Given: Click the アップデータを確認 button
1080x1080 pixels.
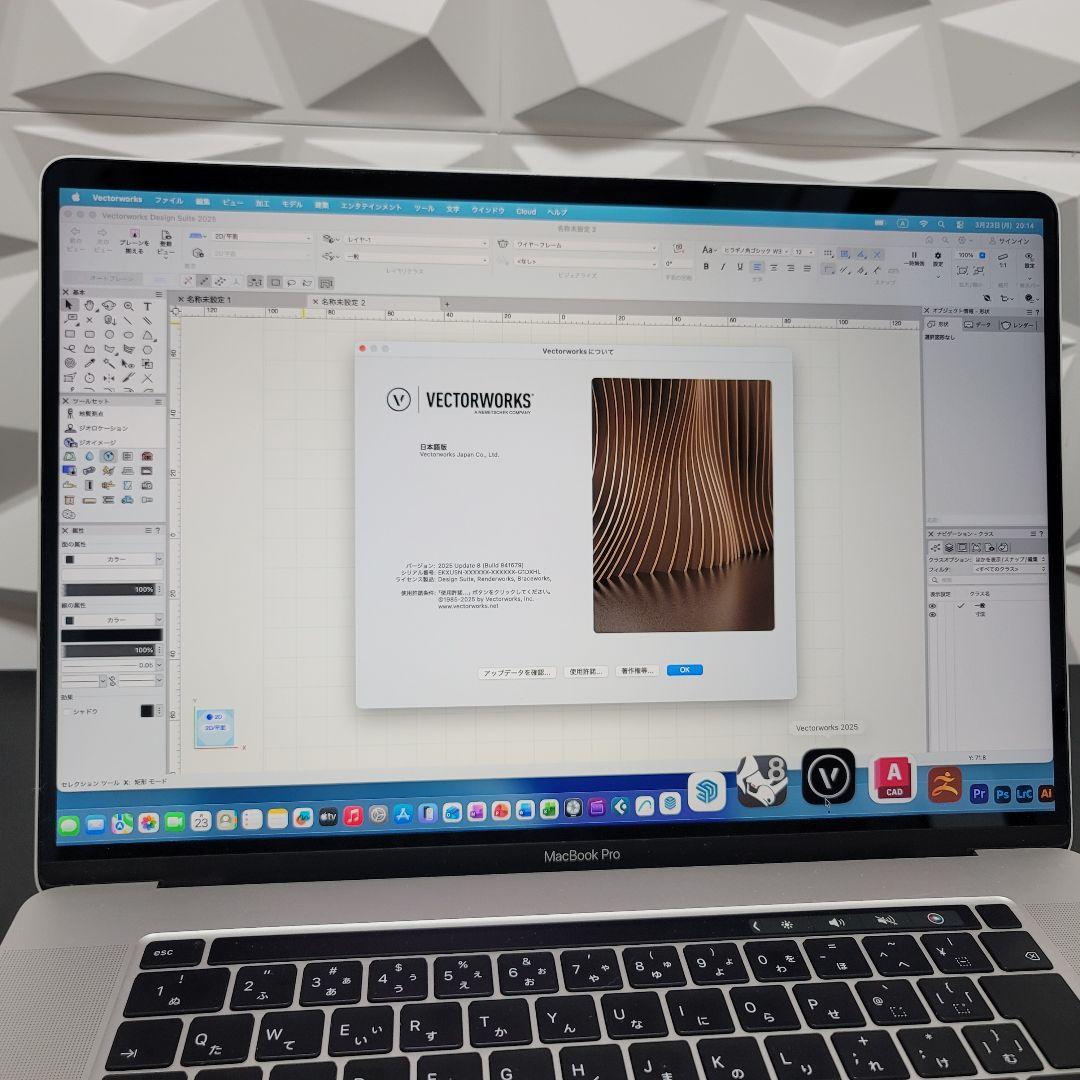Looking at the screenshot, I should (517, 673).
